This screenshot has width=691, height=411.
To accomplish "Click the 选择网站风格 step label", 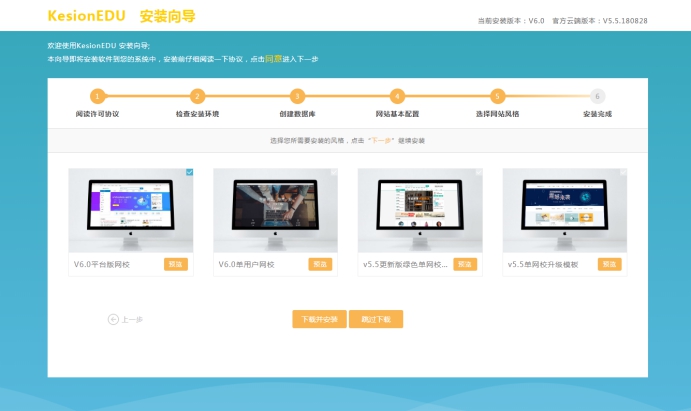I will (498, 114).
